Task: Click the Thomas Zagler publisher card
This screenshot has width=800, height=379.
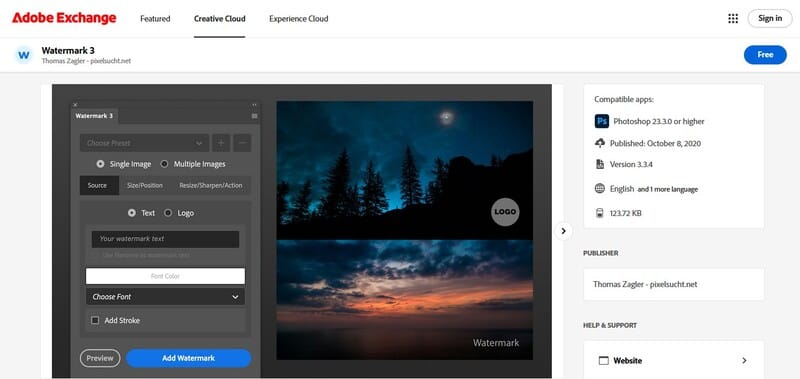Action: (x=673, y=284)
